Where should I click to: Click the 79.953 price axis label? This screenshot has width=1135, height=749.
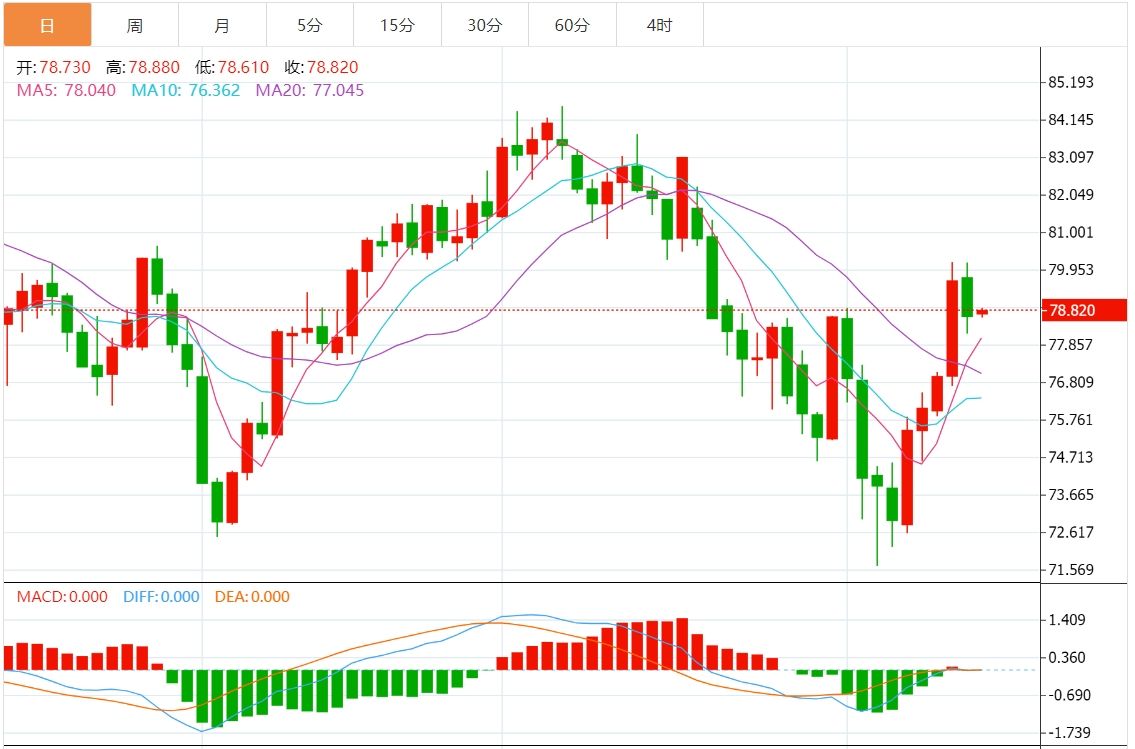pos(1071,270)
